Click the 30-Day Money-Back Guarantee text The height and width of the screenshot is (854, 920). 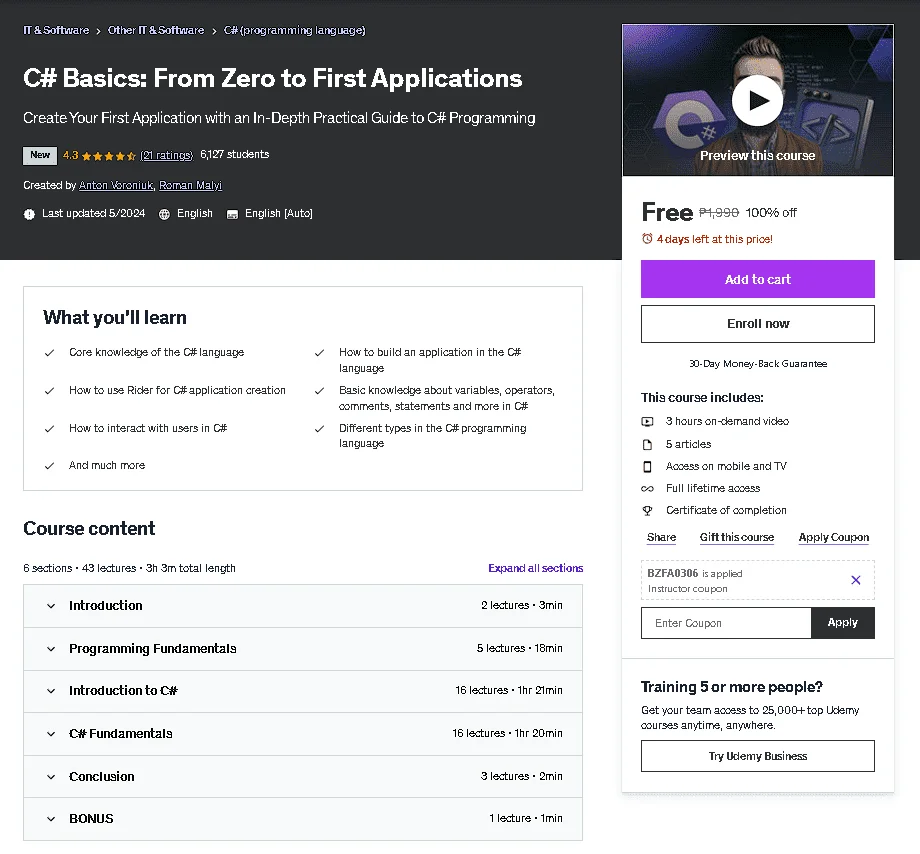[757, 364]
